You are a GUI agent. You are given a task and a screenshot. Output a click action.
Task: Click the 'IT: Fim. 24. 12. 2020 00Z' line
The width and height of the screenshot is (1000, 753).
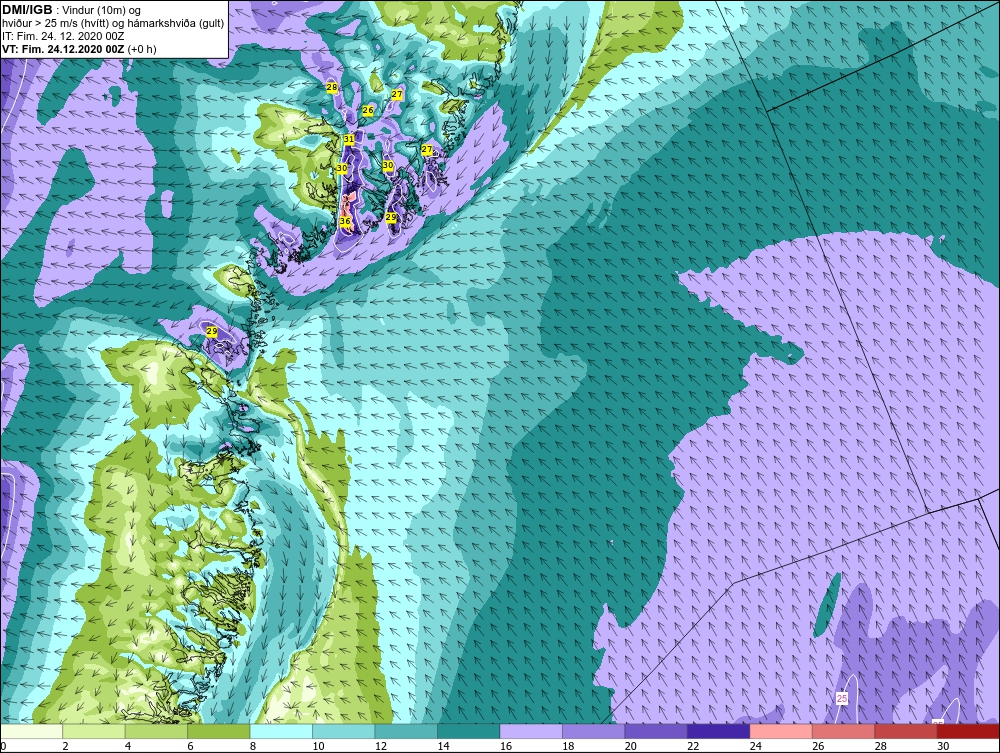[x=63, y=36]
